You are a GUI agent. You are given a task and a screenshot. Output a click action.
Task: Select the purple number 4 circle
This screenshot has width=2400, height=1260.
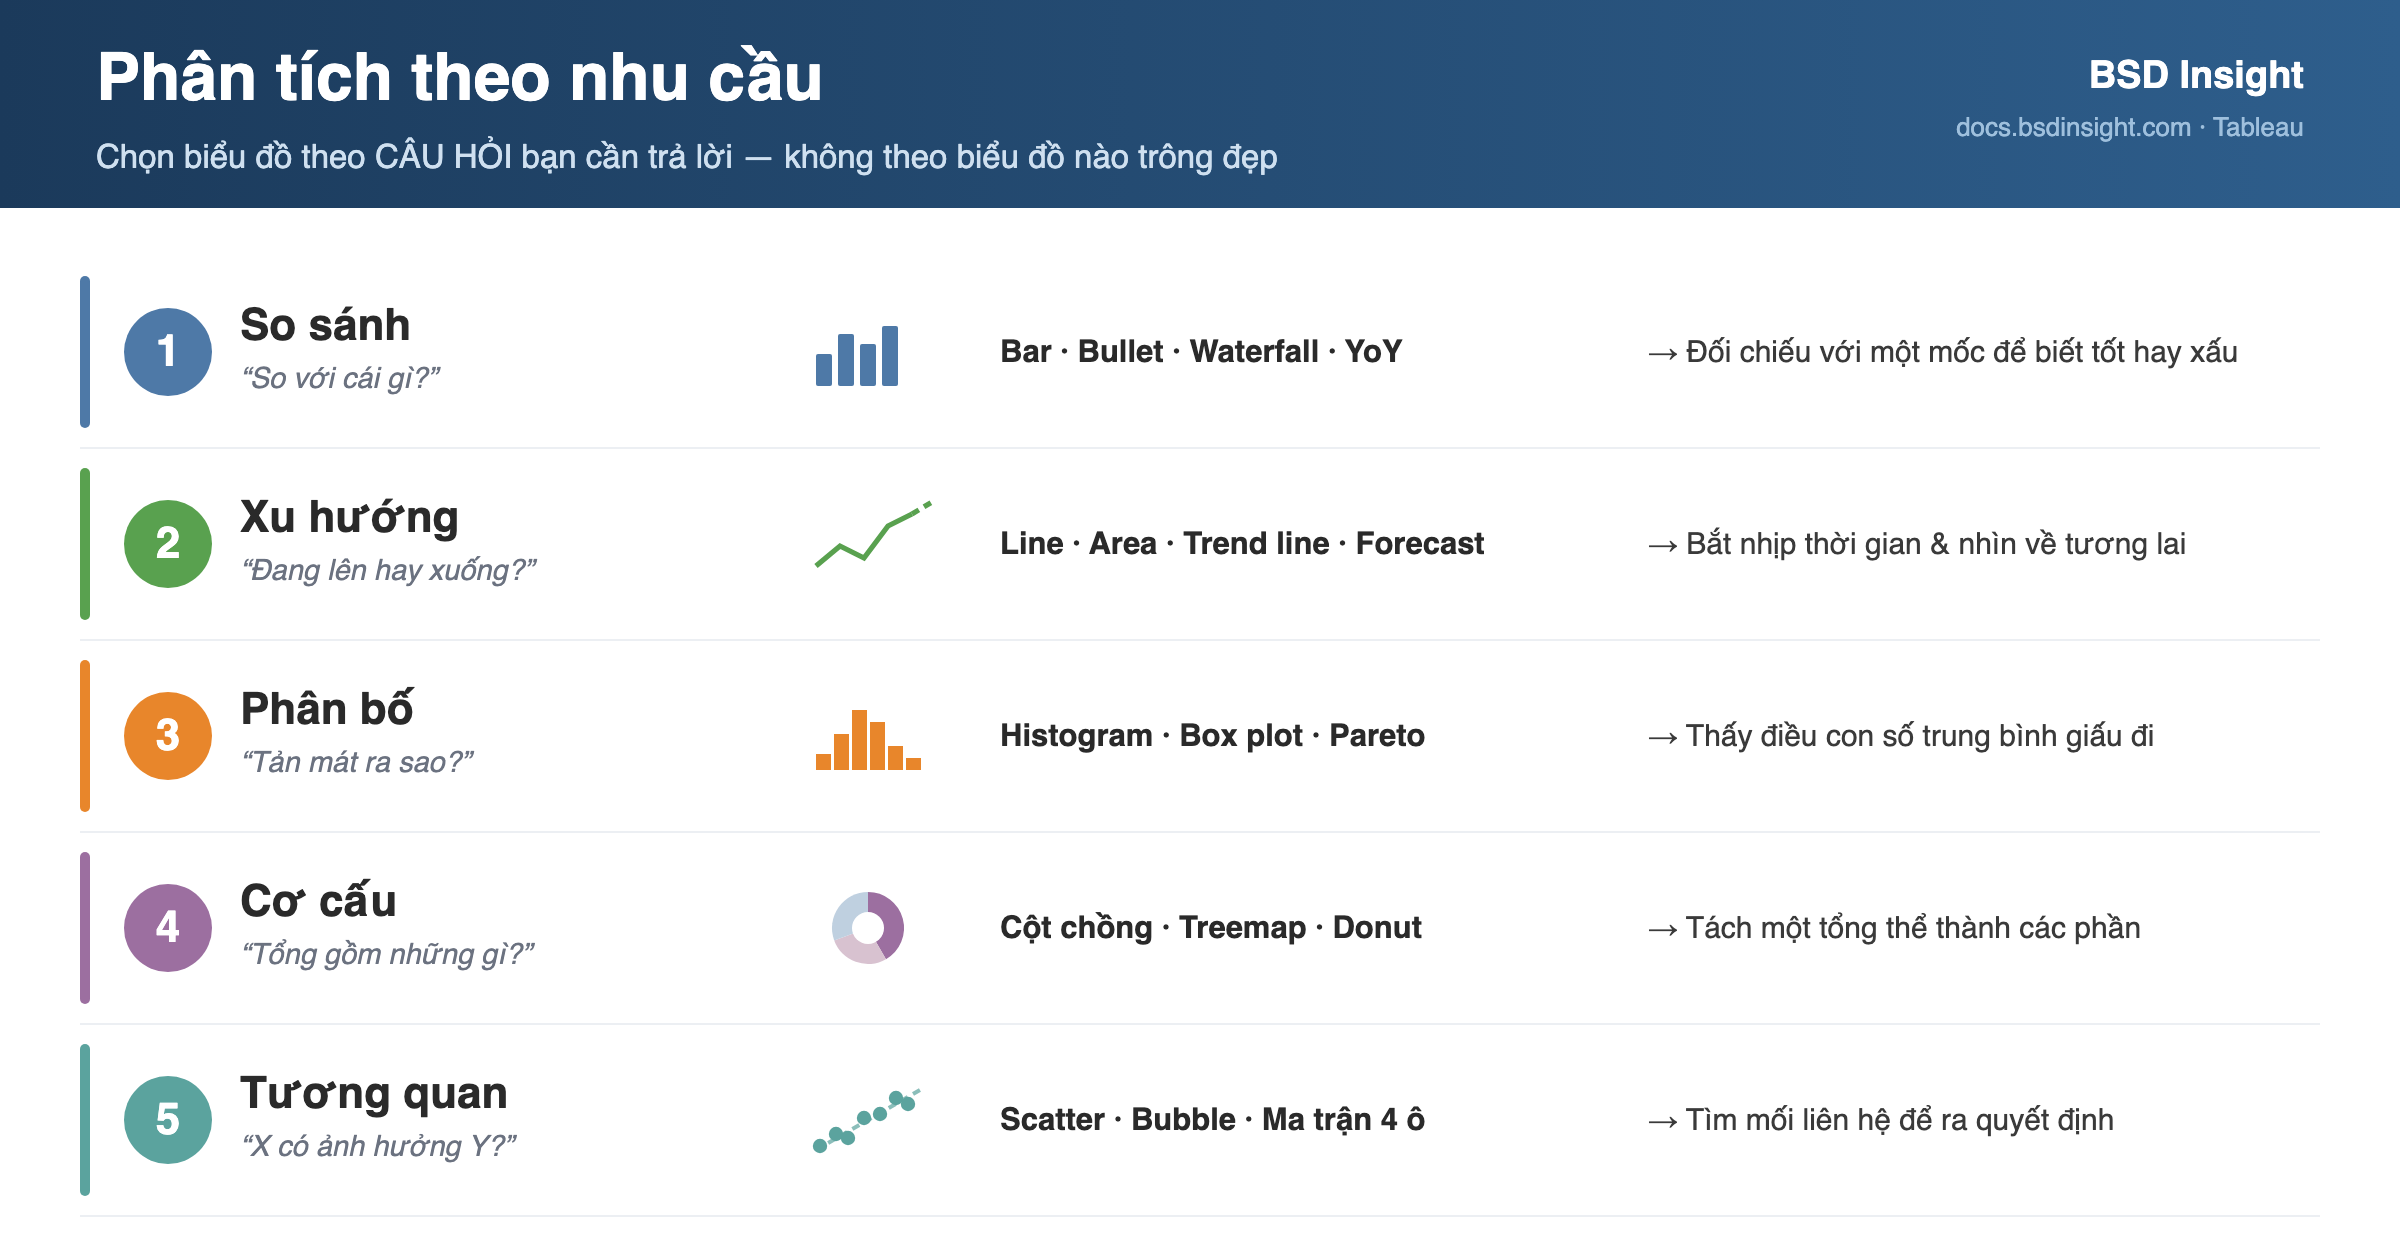click(168, 928)
